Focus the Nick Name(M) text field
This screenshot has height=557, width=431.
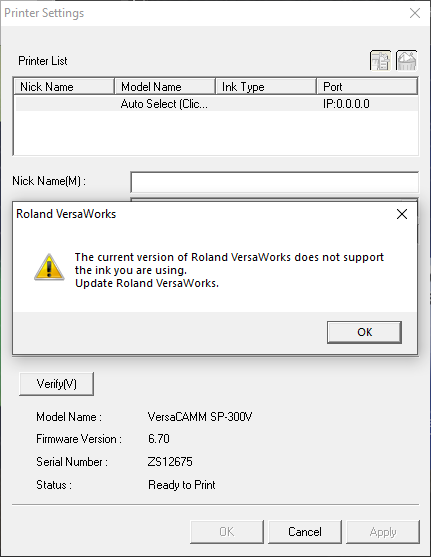tap(275, 182)
